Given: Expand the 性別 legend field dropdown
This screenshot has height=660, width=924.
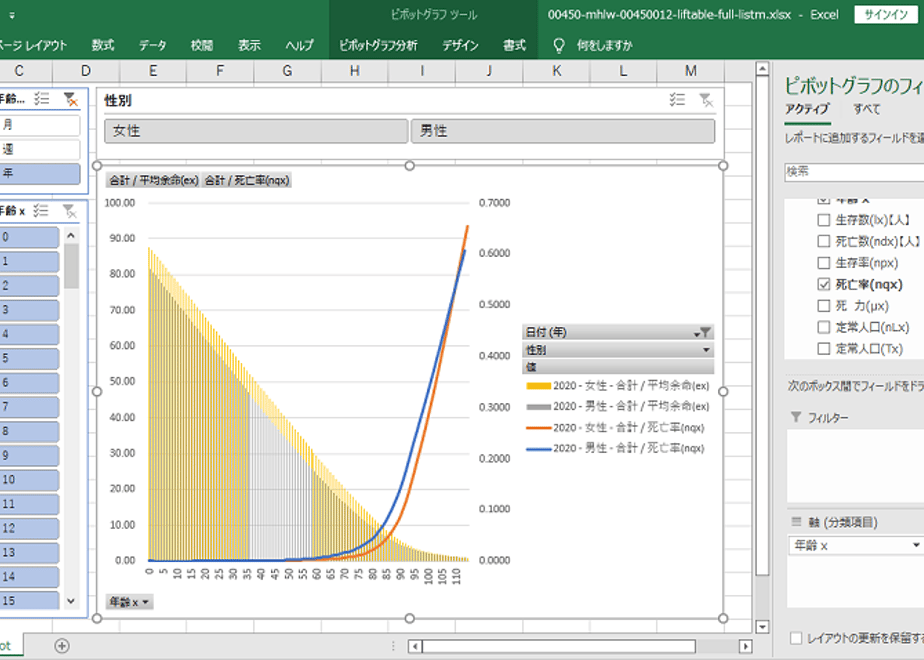Looking at the screenshot, I should 706,350.
